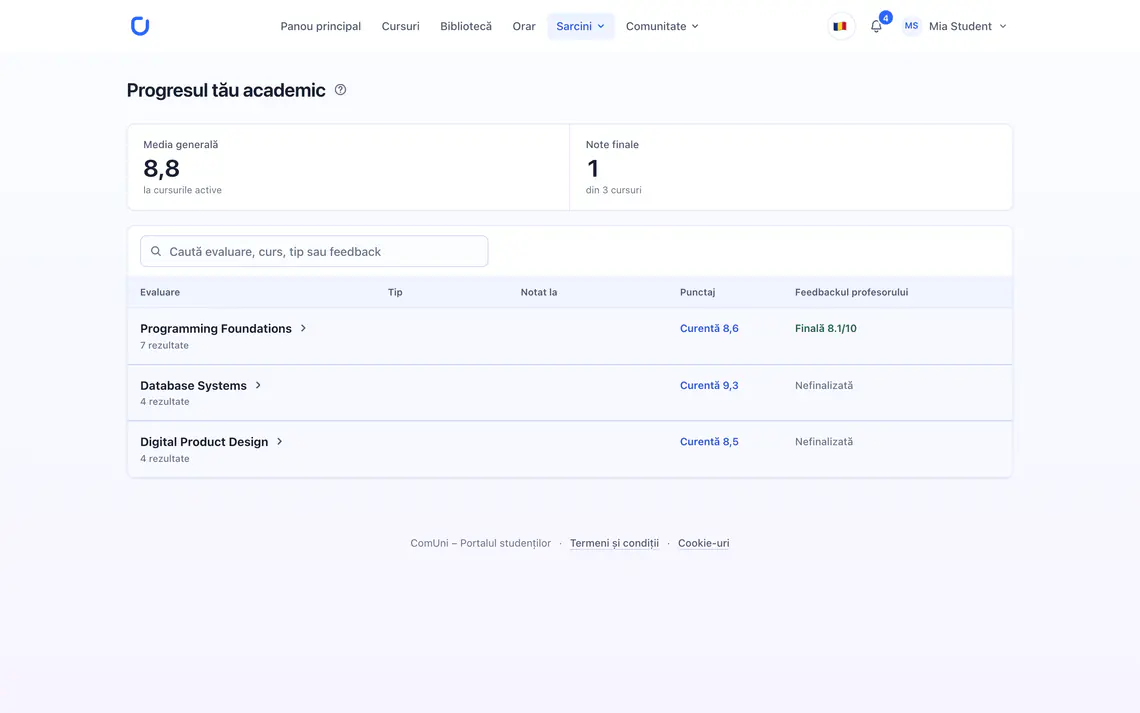Expand the Database Systems row chevron
The image size is (1140, 713).
(x=258, y=385)
